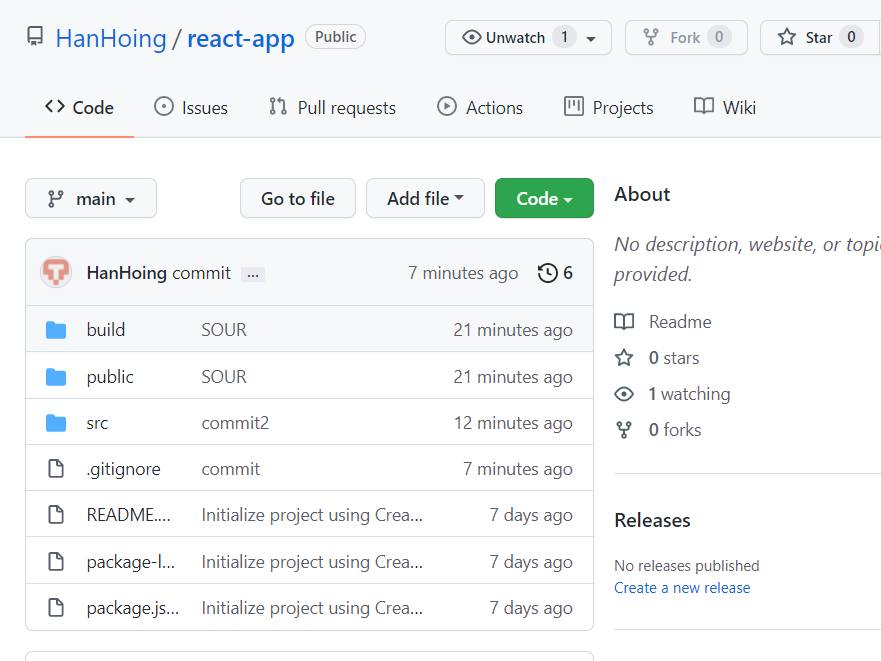Click the Unwatch button
881x661 pixels.
(528, 38)
